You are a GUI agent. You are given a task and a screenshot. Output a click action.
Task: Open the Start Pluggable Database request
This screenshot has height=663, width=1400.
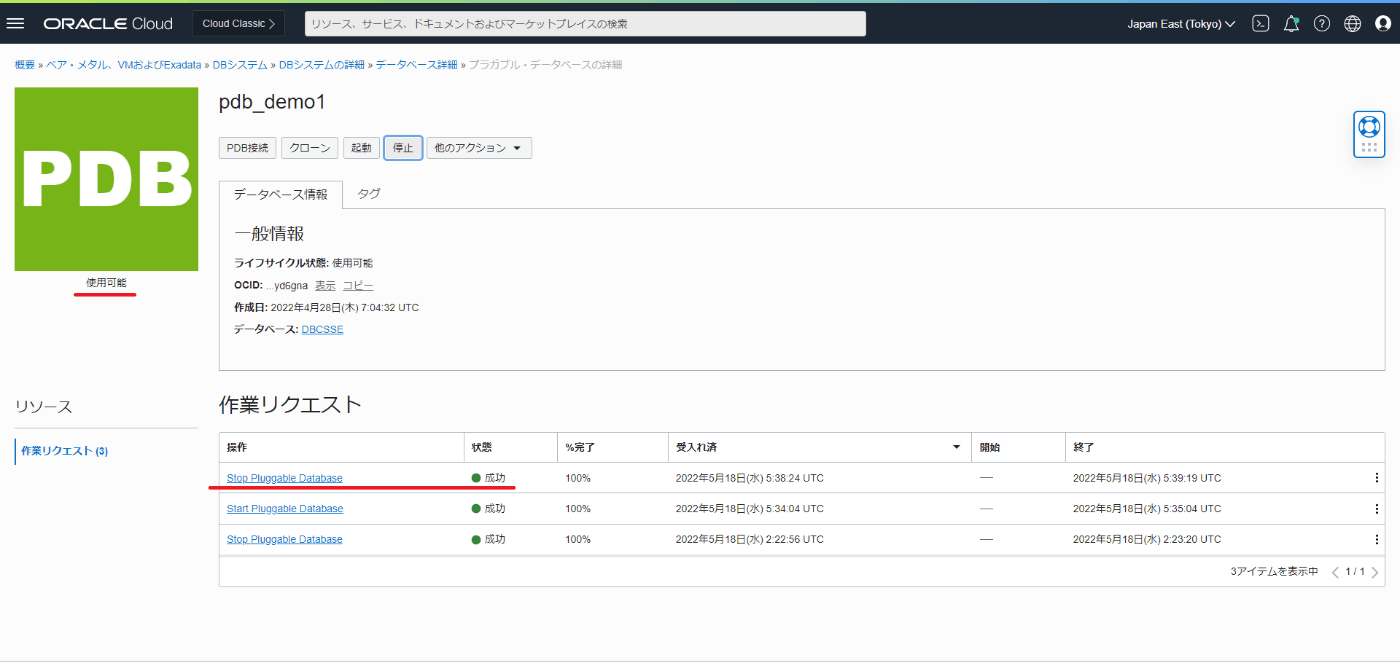pyautogui.click(x=285, y=509)
